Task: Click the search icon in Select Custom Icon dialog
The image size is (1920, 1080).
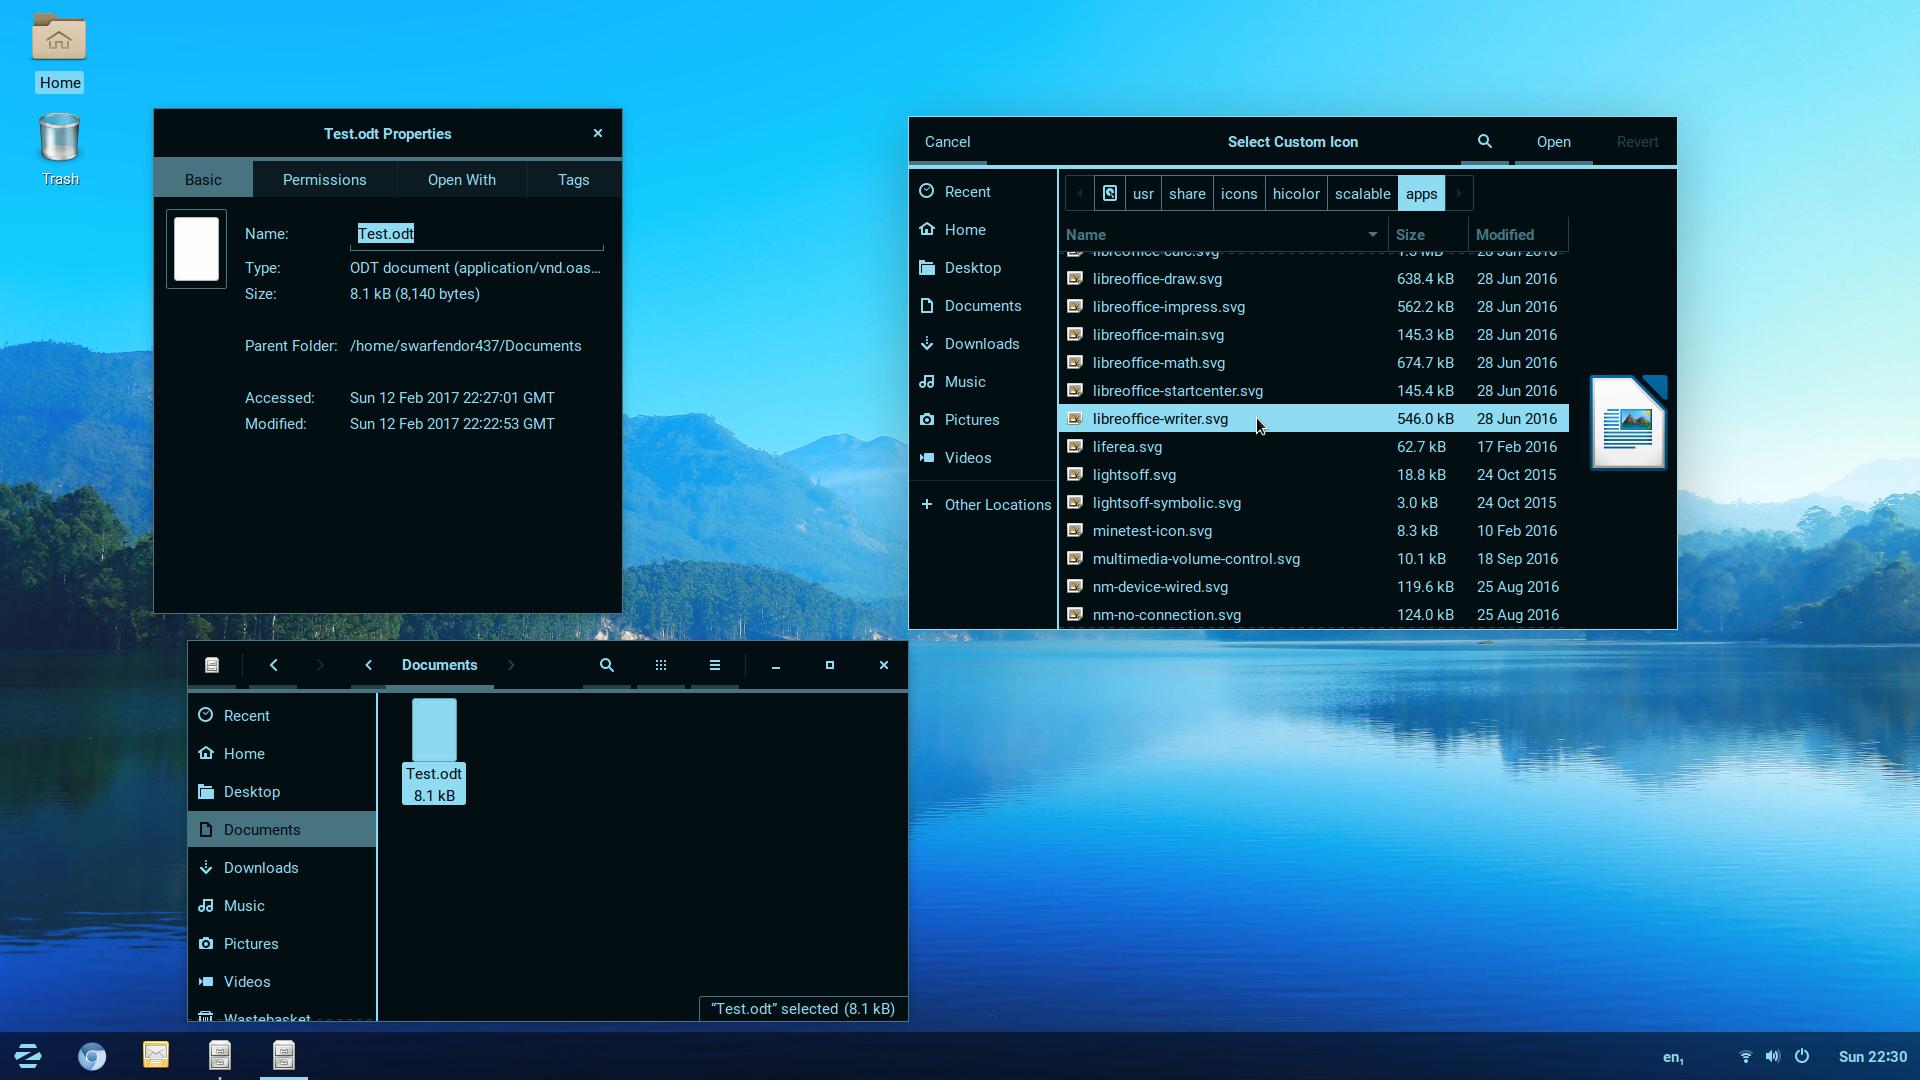Action: pos(1484,142)
